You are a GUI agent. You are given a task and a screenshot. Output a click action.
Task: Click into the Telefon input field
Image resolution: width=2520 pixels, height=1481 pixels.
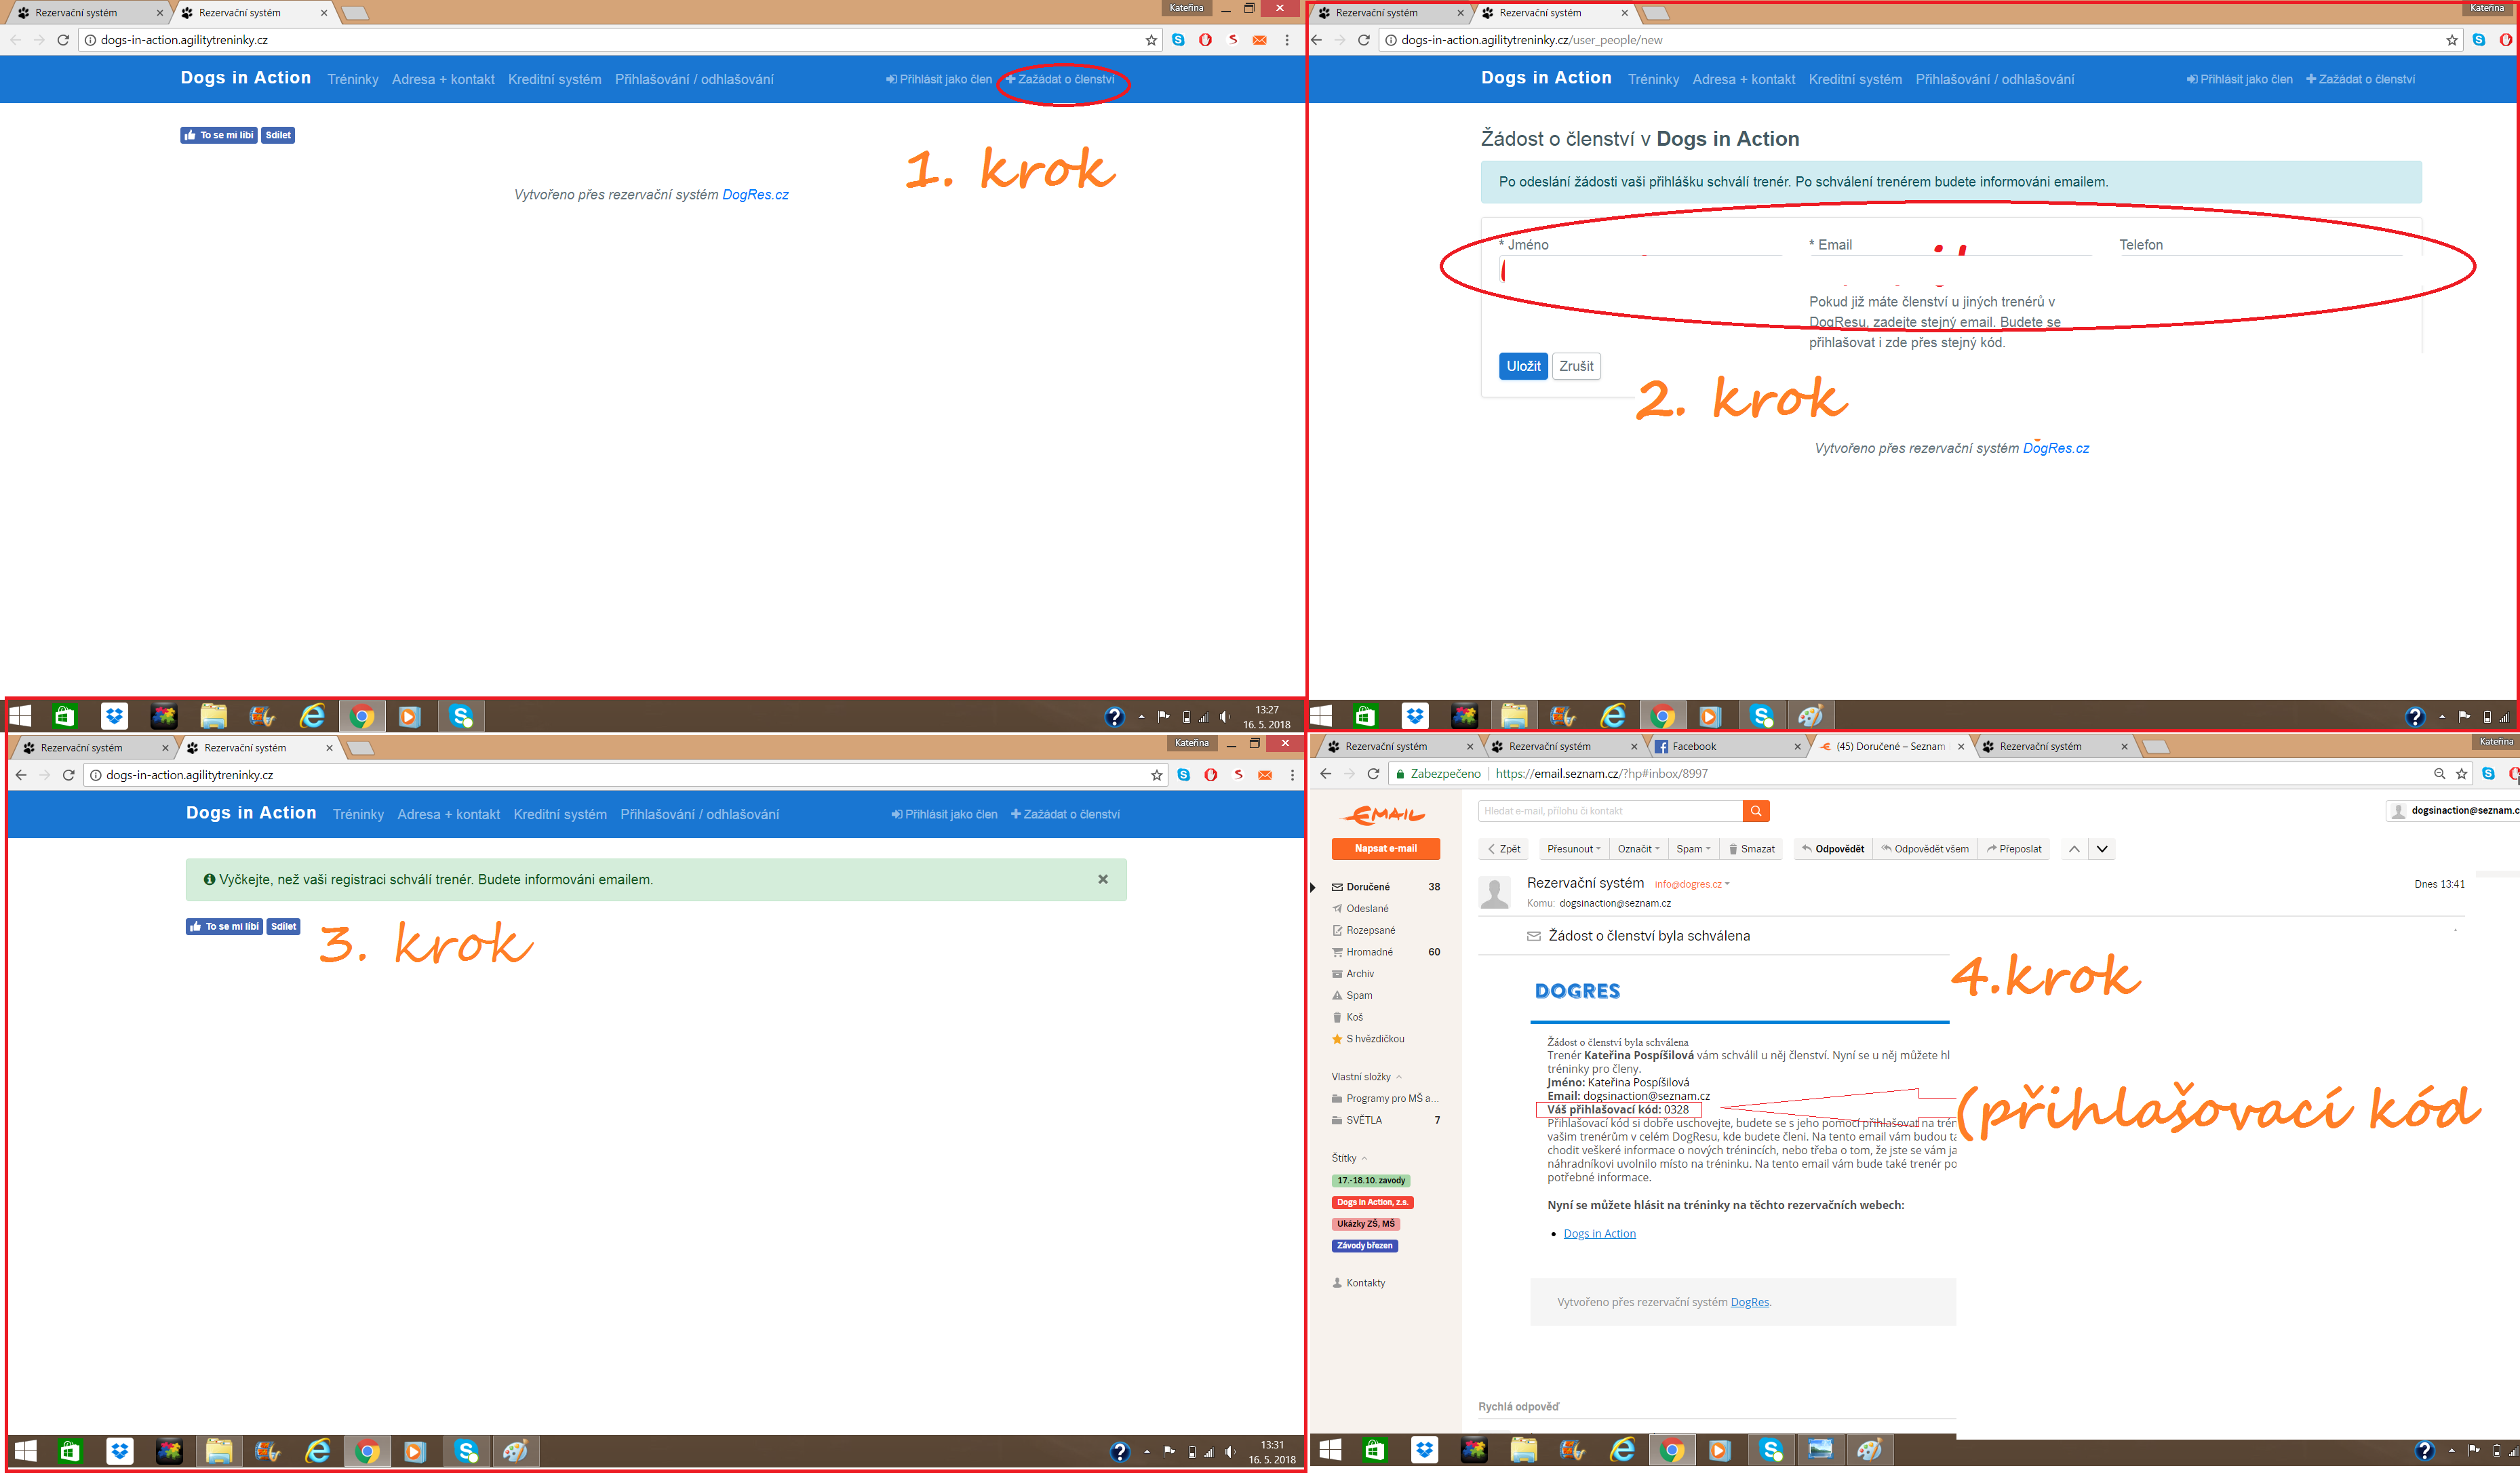click(x=2260, y=271)
